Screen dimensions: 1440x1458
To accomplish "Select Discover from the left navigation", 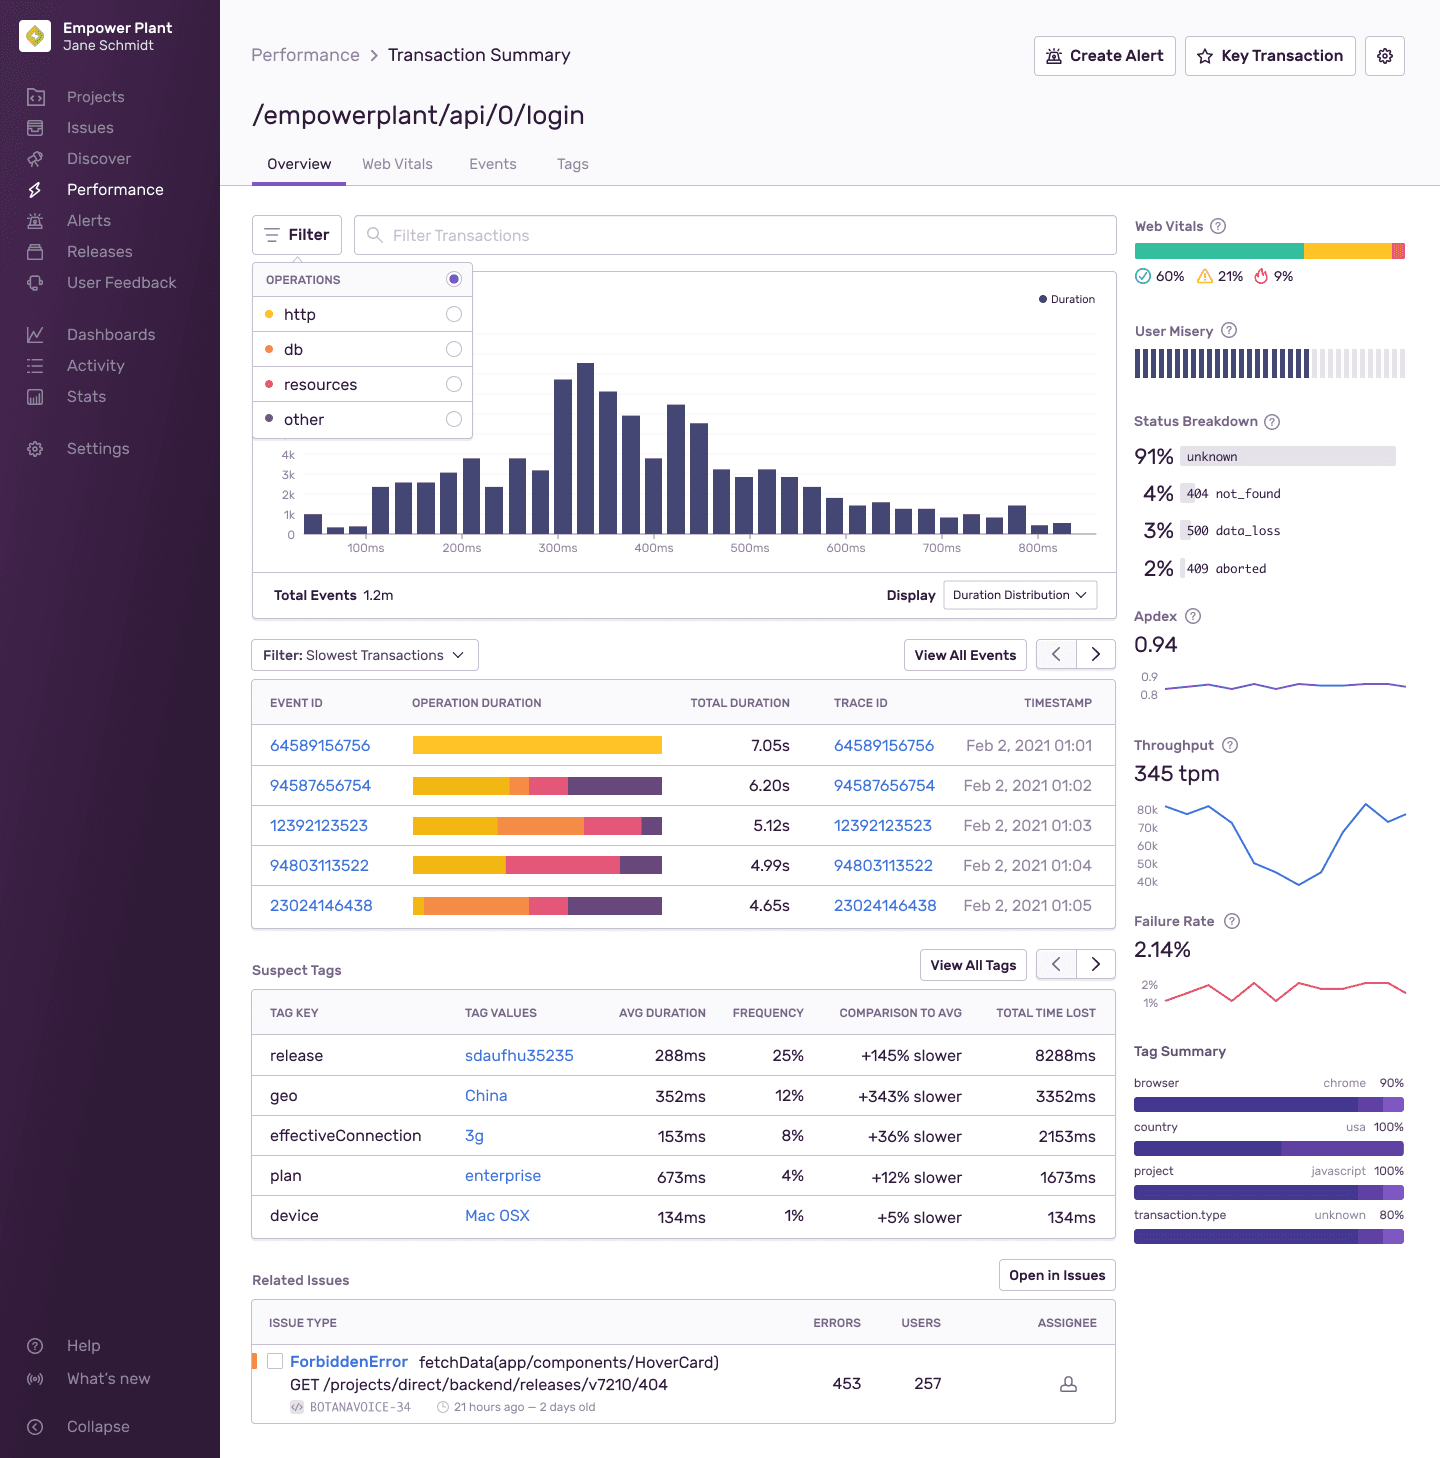I will pos(99,158).
